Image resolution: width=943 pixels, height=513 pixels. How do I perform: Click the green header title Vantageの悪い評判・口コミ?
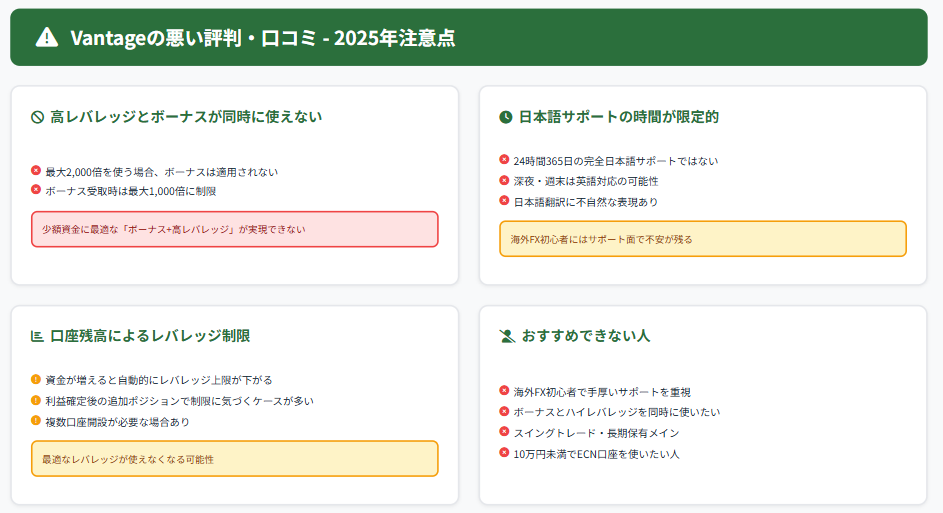(262, 38)
